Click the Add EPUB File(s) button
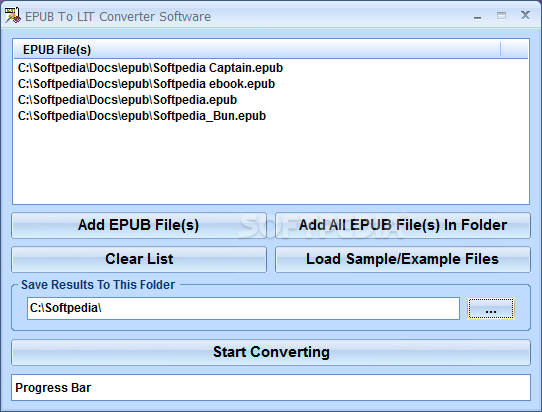Image resolution: width=542 pixels, height=412 pixels. [x=139, y=225]
